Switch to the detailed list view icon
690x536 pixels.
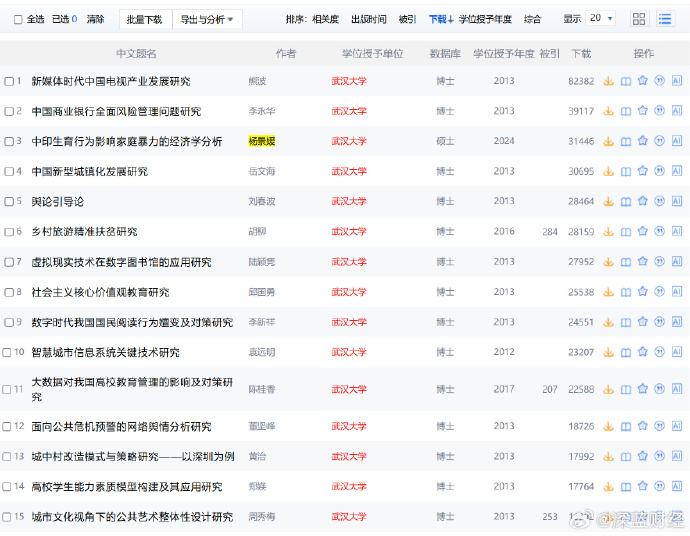[x=665, y=19]
